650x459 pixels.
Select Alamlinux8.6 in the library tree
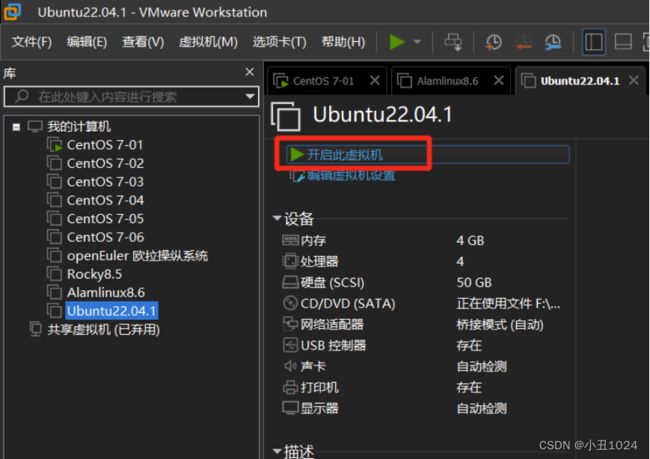click(106, 293)
